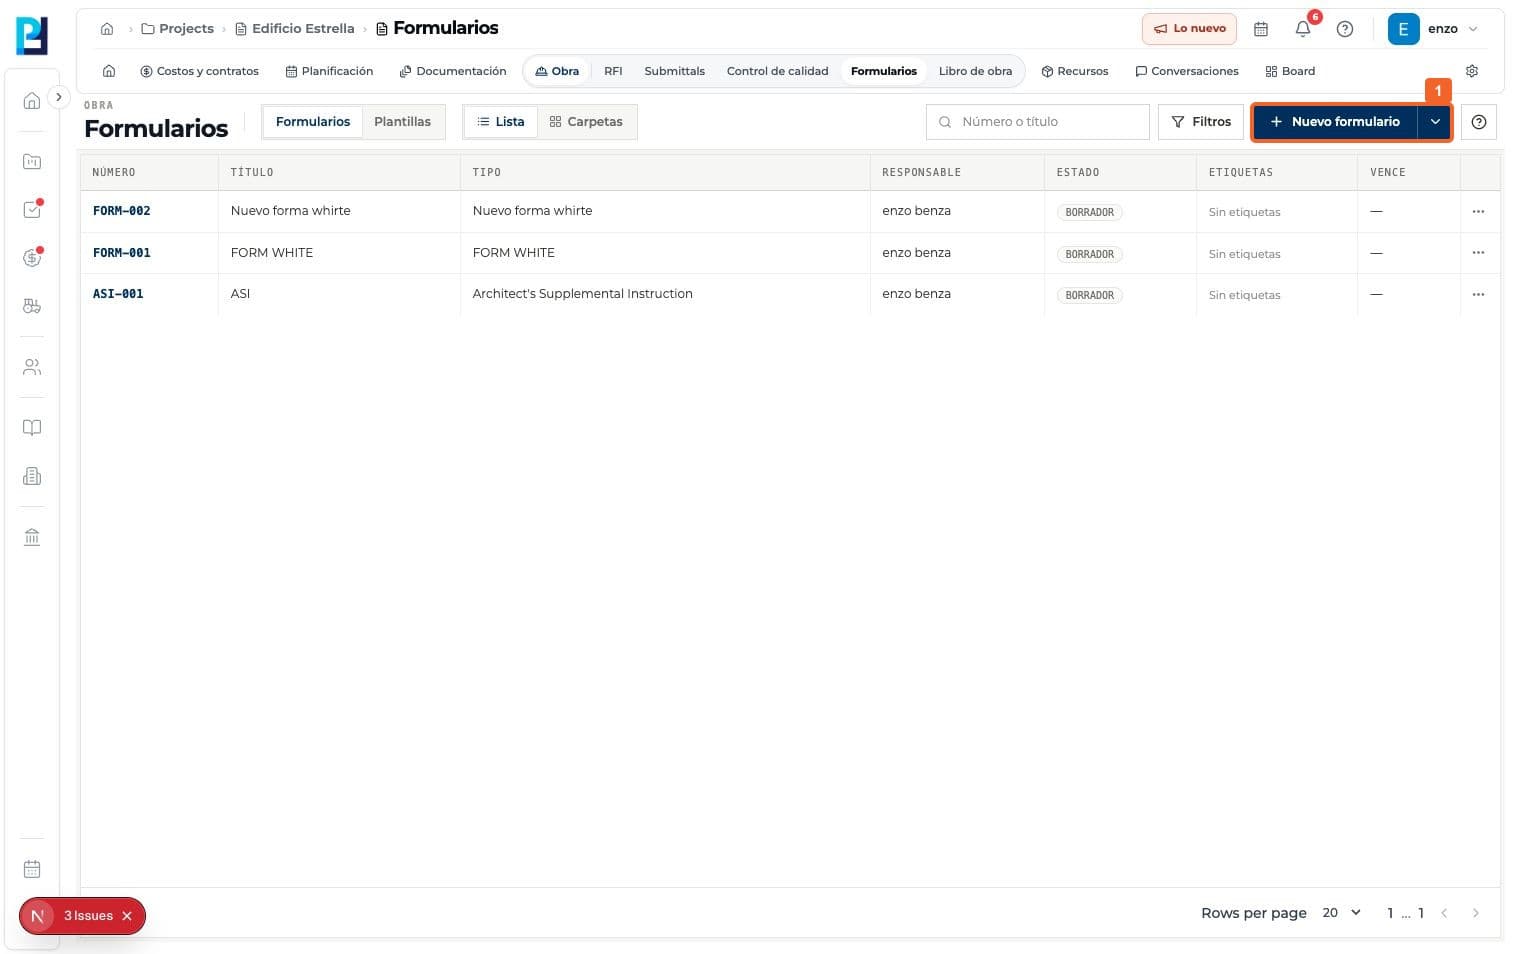
Task: Show the Plantillas section
Action: pos(402,122)
